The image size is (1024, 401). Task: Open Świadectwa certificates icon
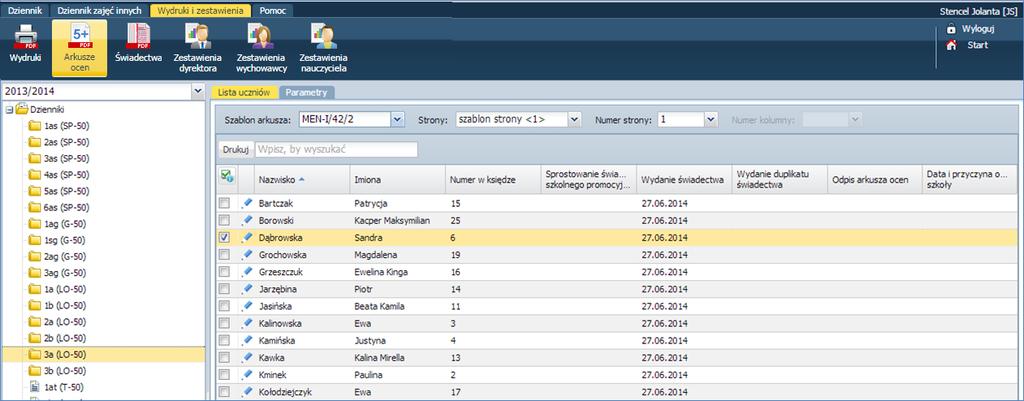coord(138,37)
